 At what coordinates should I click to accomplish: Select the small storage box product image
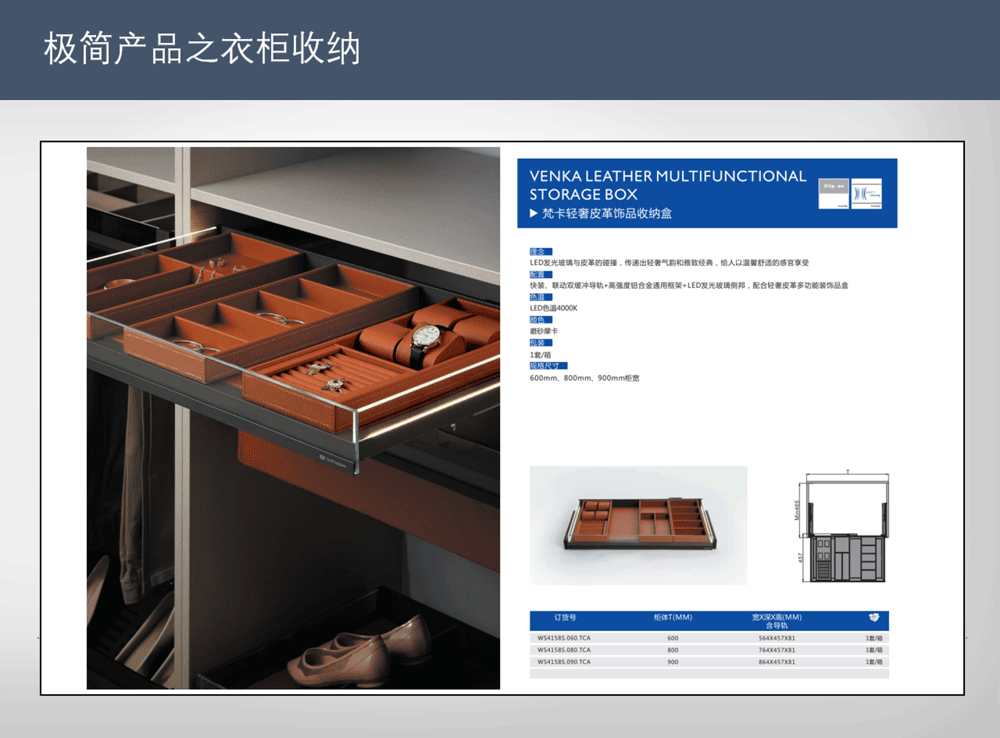[x=638, y=525]
